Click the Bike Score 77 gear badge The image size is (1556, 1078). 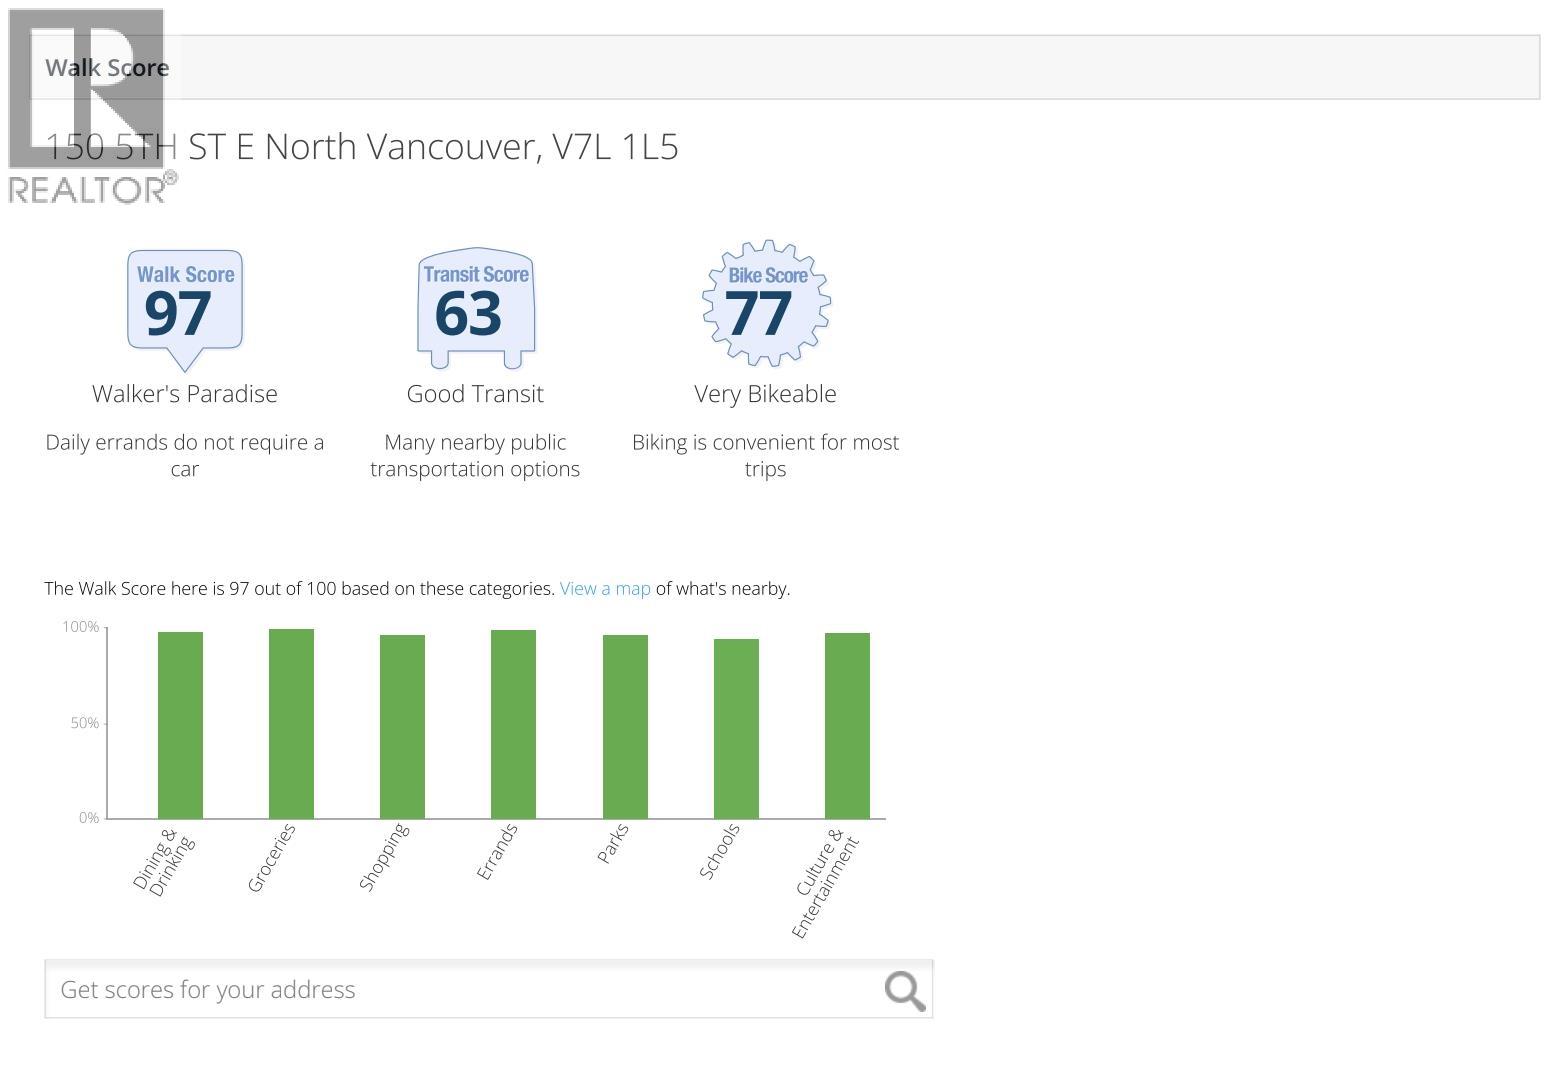pos(766,303)
